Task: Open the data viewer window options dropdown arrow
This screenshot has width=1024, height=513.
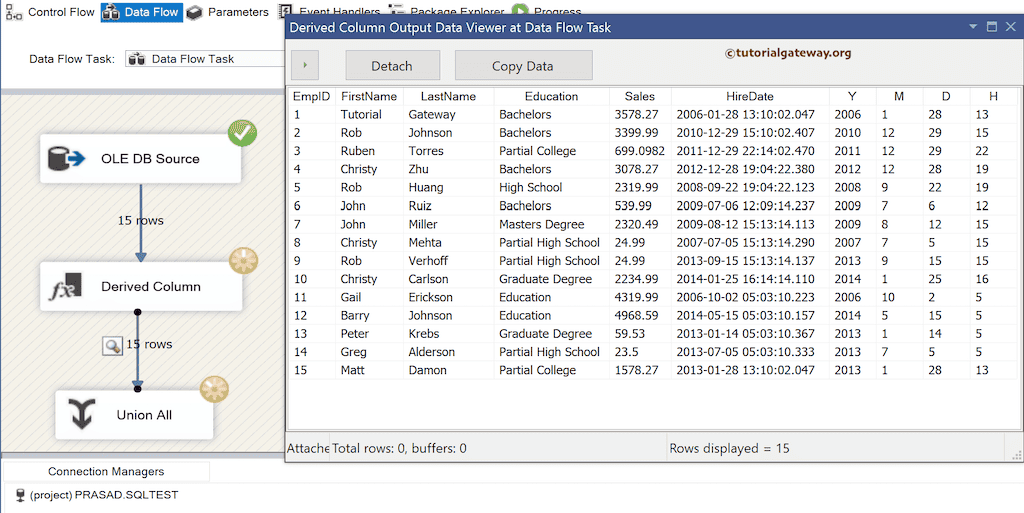Action: pyautogui.click(x=973, y=27)
